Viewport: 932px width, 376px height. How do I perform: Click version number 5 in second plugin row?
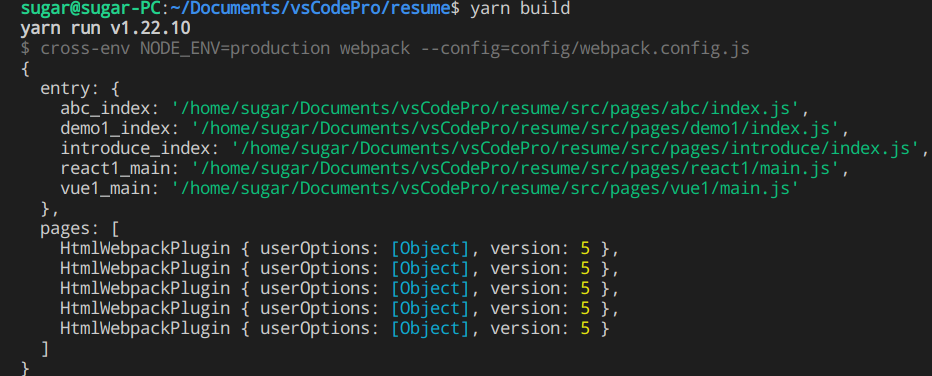[585, 269]
